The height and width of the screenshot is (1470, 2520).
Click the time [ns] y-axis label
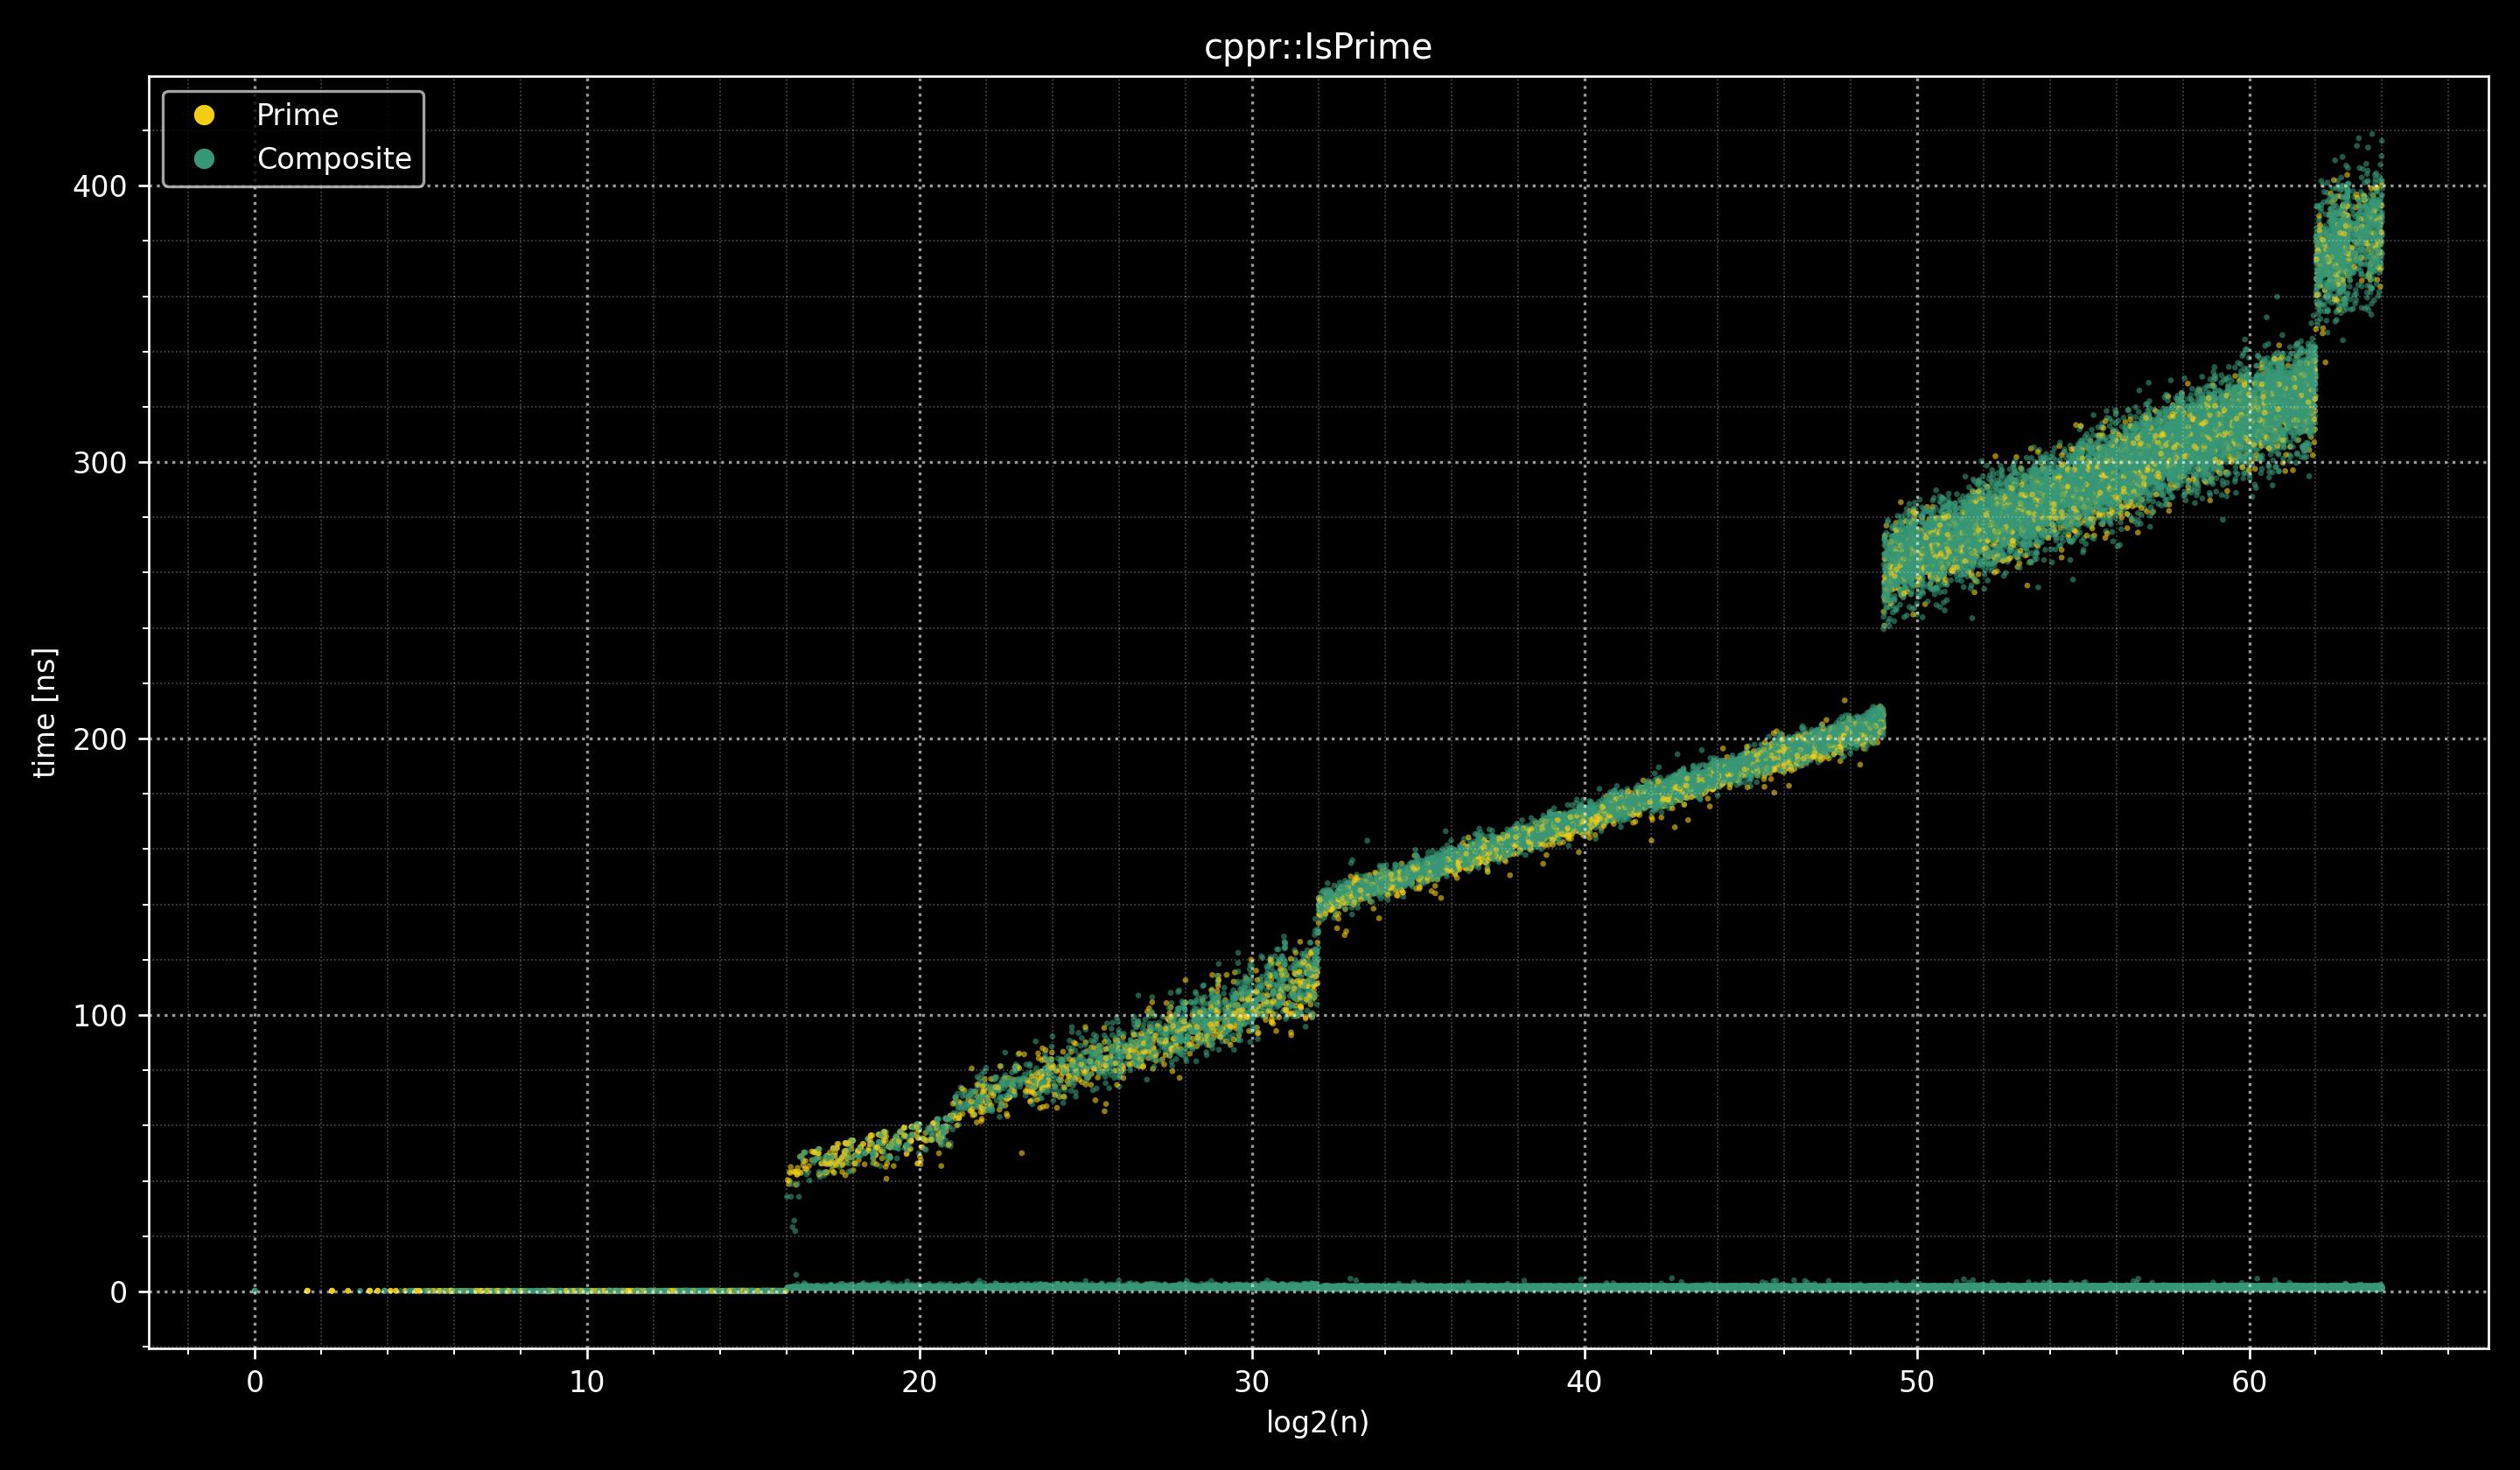(45, 712)
